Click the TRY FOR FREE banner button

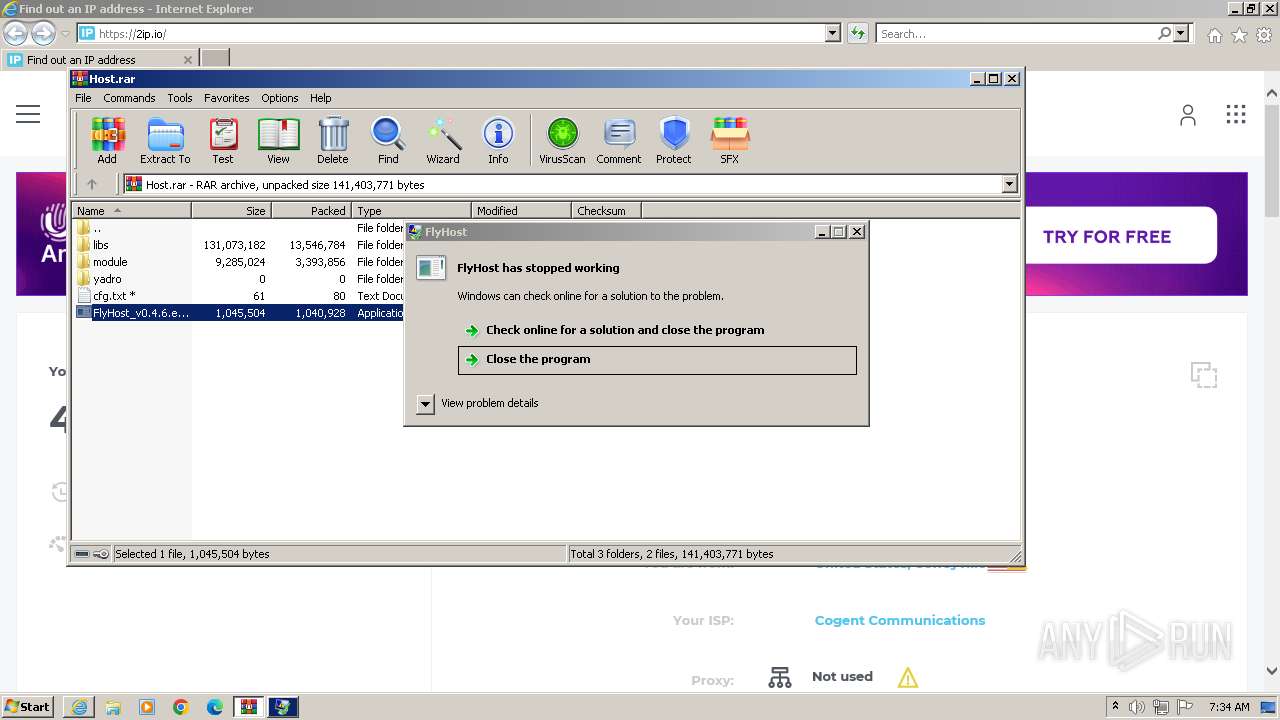click(x=1107, y=237)
